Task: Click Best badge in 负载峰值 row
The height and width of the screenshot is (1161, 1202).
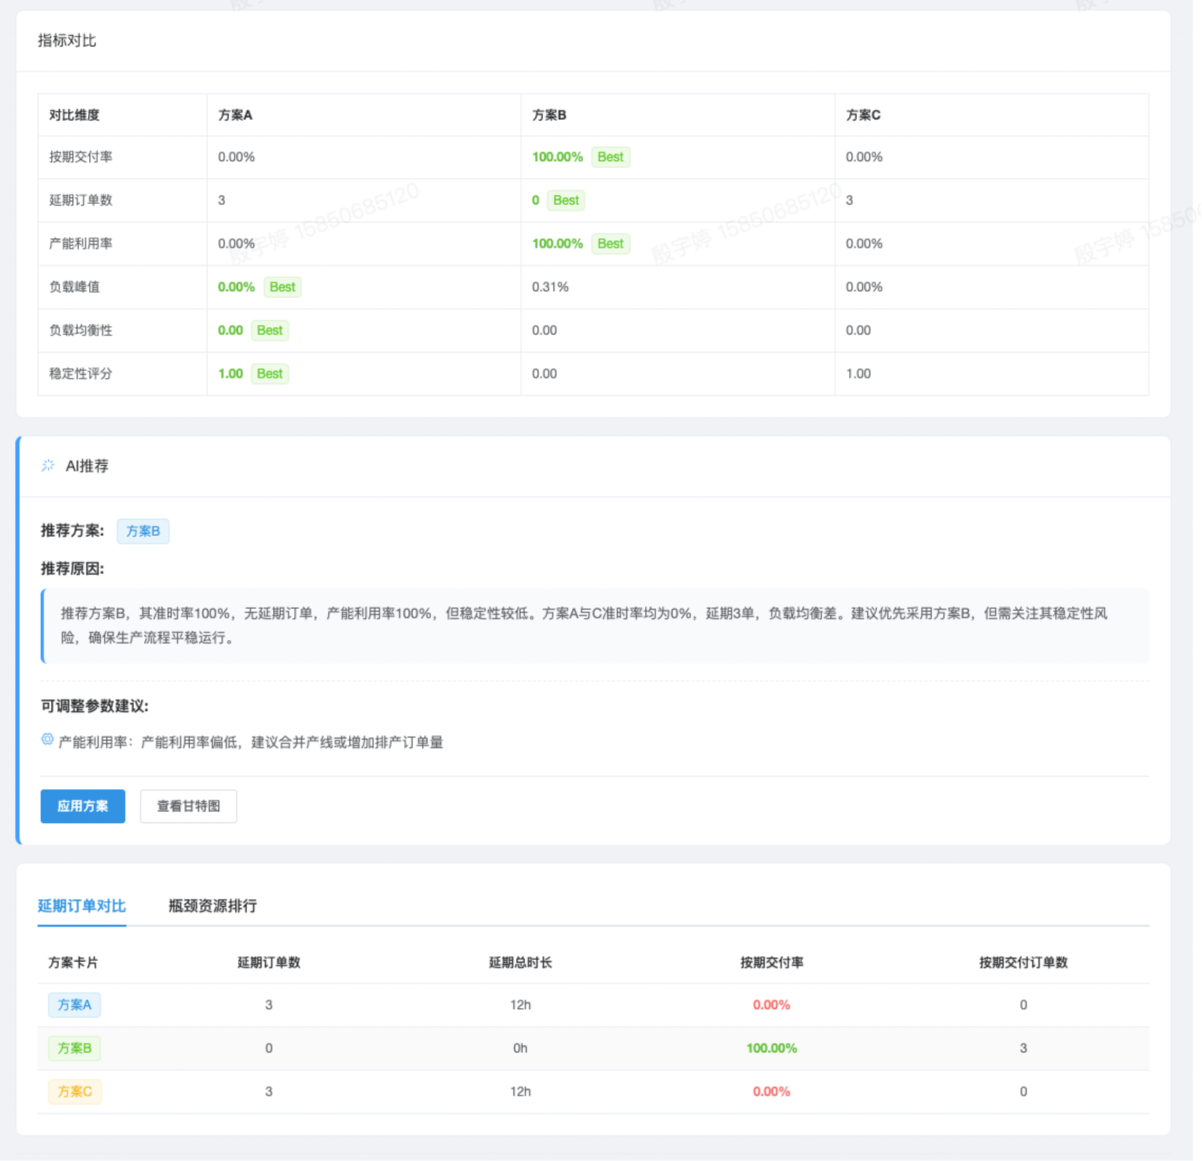Action: click(282, 287)
